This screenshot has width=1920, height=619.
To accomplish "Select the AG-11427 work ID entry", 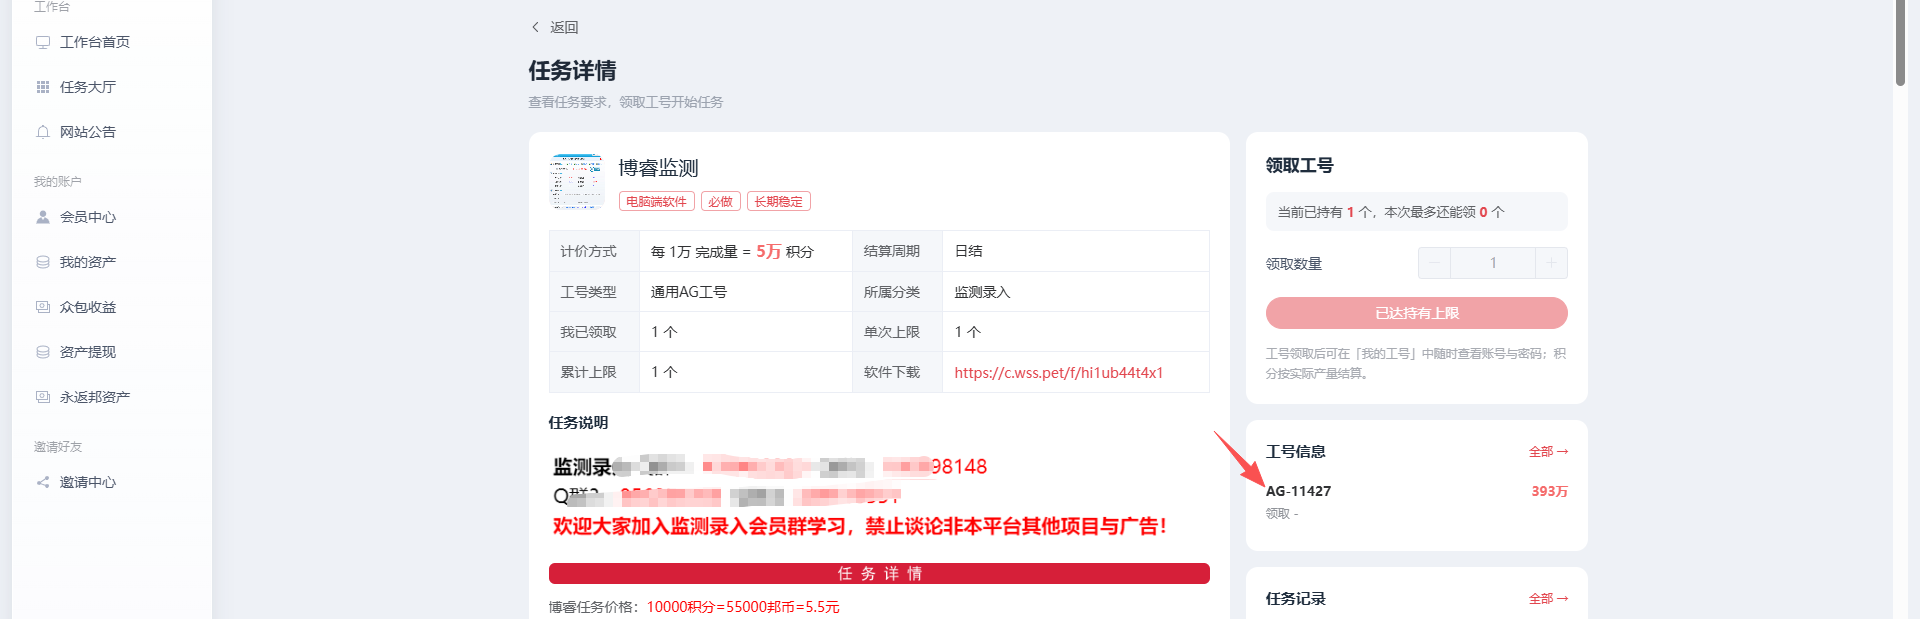I will click(1298, 491).
